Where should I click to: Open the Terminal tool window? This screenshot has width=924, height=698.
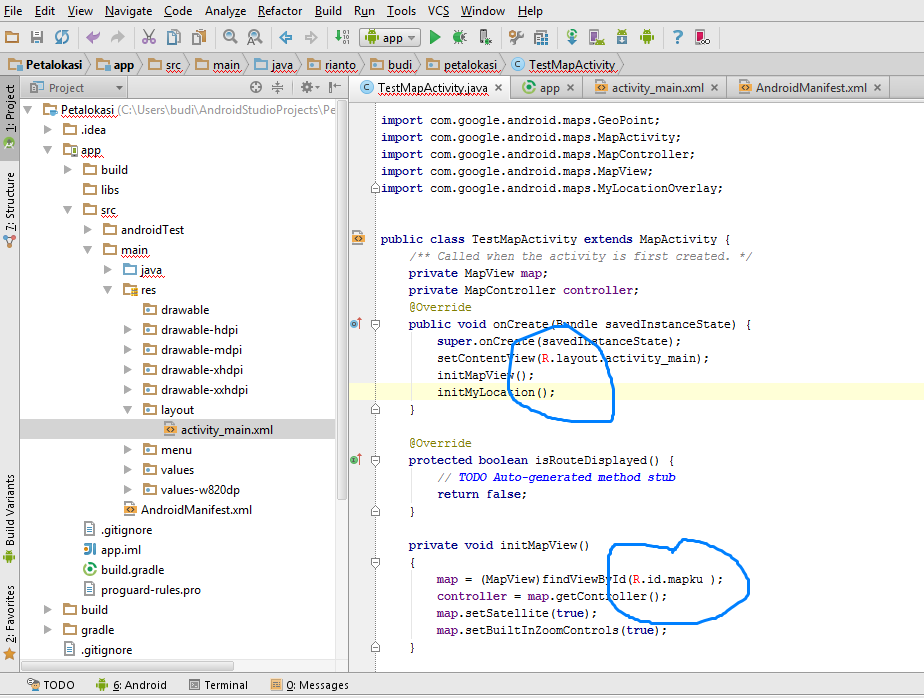point(219,684)
